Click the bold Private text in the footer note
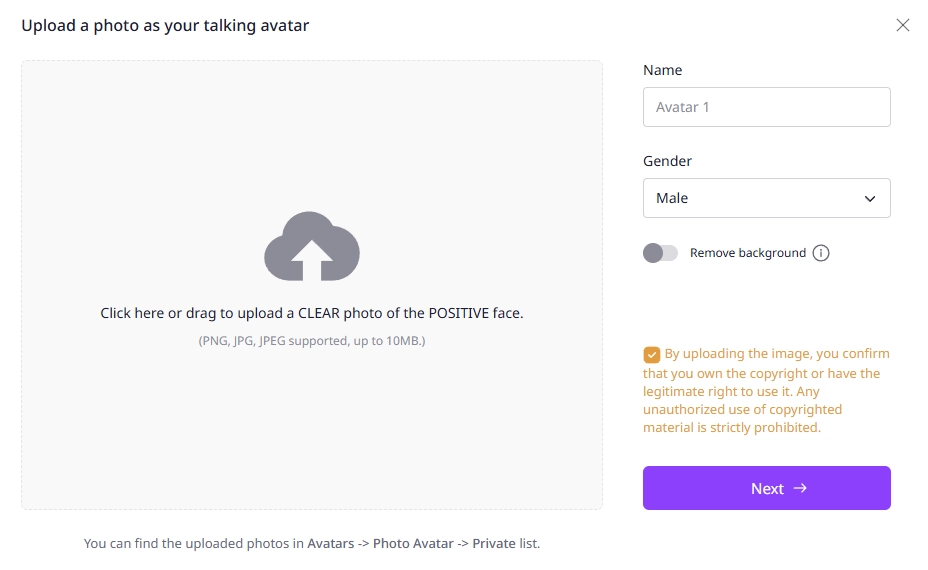Screen dimensions: 928x570 click(494, 543)
